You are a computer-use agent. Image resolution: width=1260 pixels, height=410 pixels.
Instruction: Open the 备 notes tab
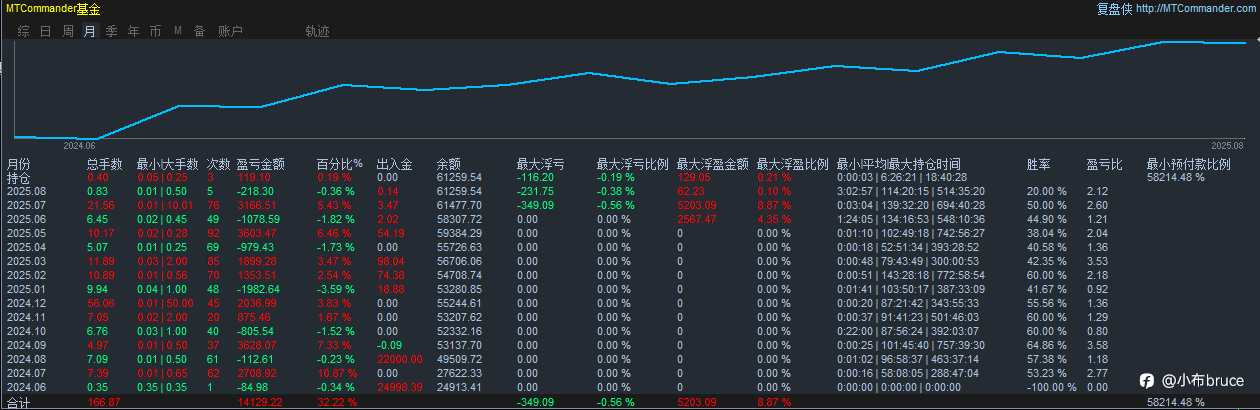(x=199, y=31)
